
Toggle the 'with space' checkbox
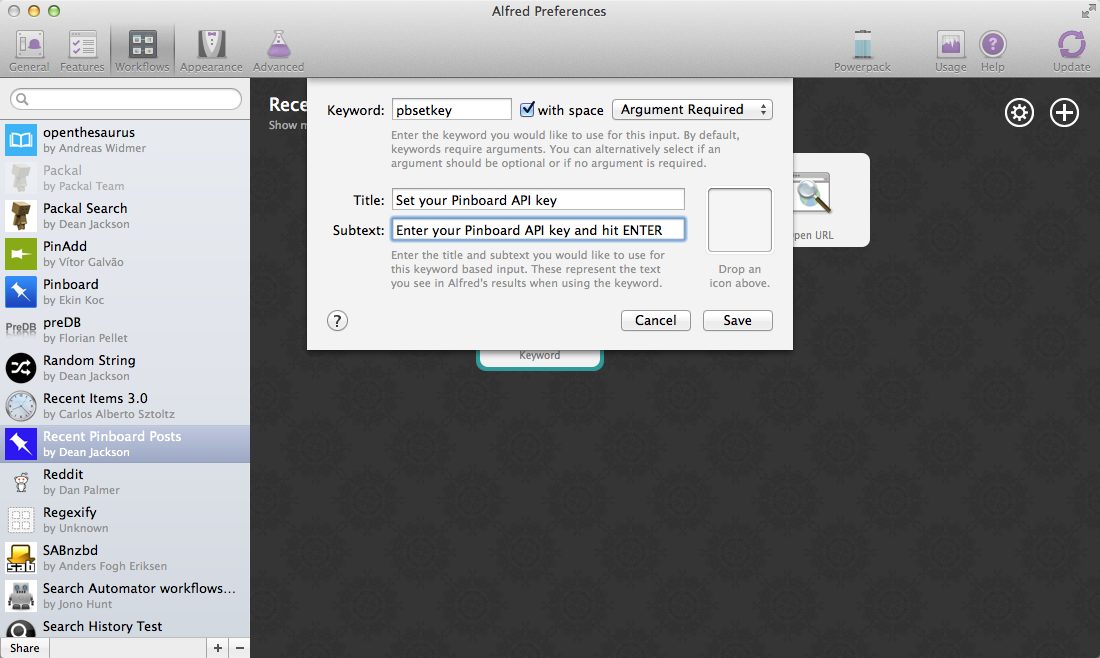[x=527, y=109]
